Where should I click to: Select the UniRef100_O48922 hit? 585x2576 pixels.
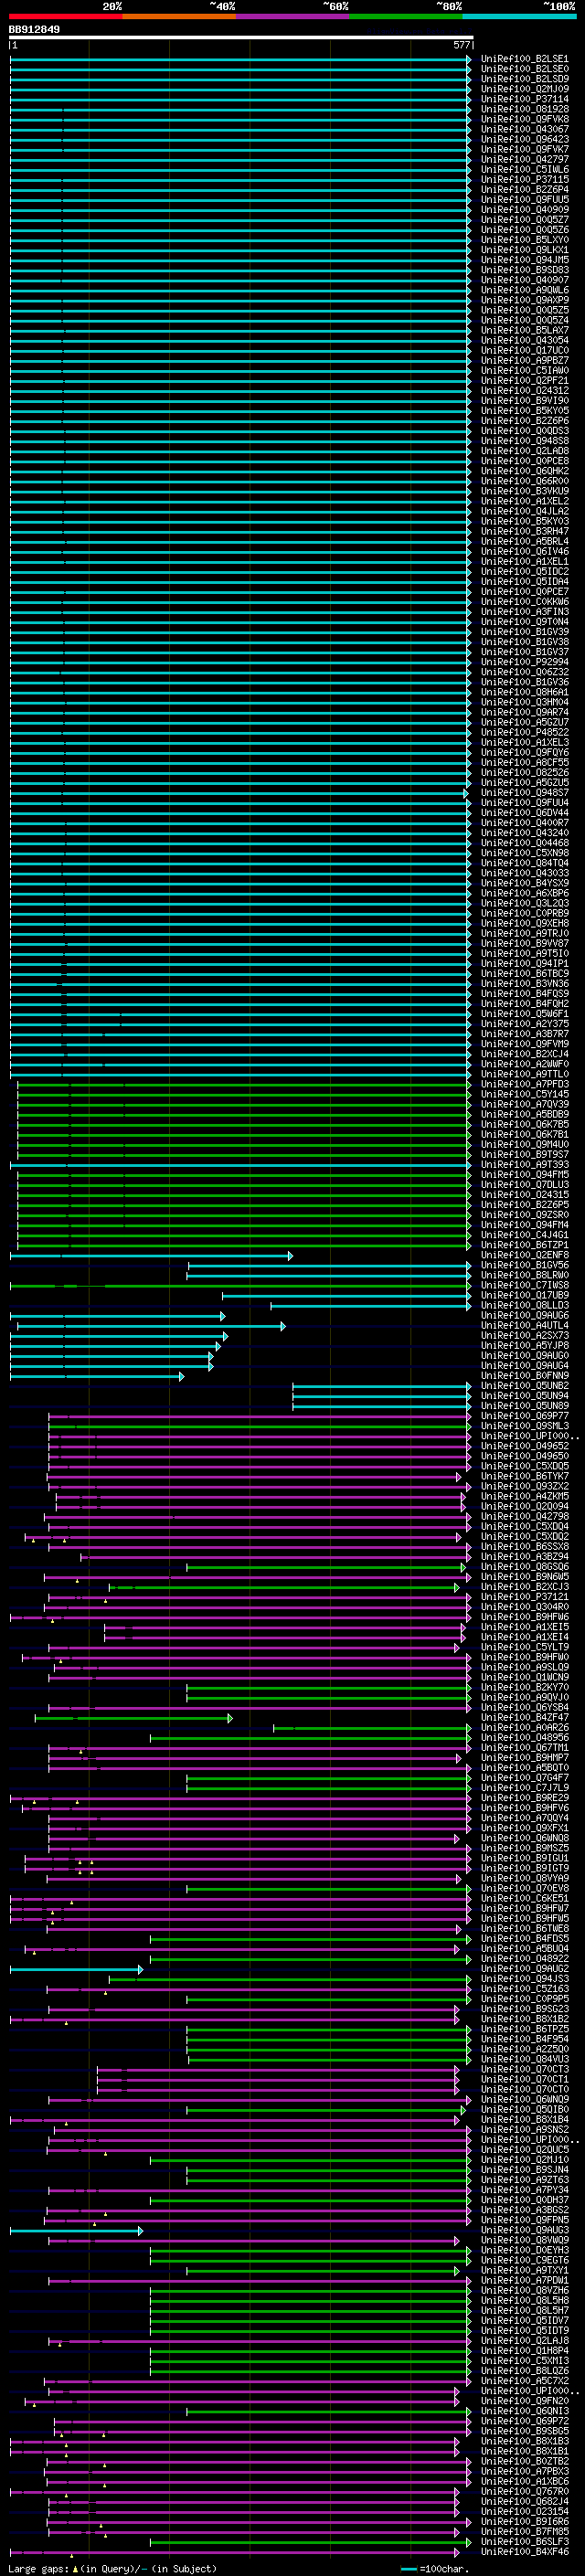click(x=524, y=1959)
